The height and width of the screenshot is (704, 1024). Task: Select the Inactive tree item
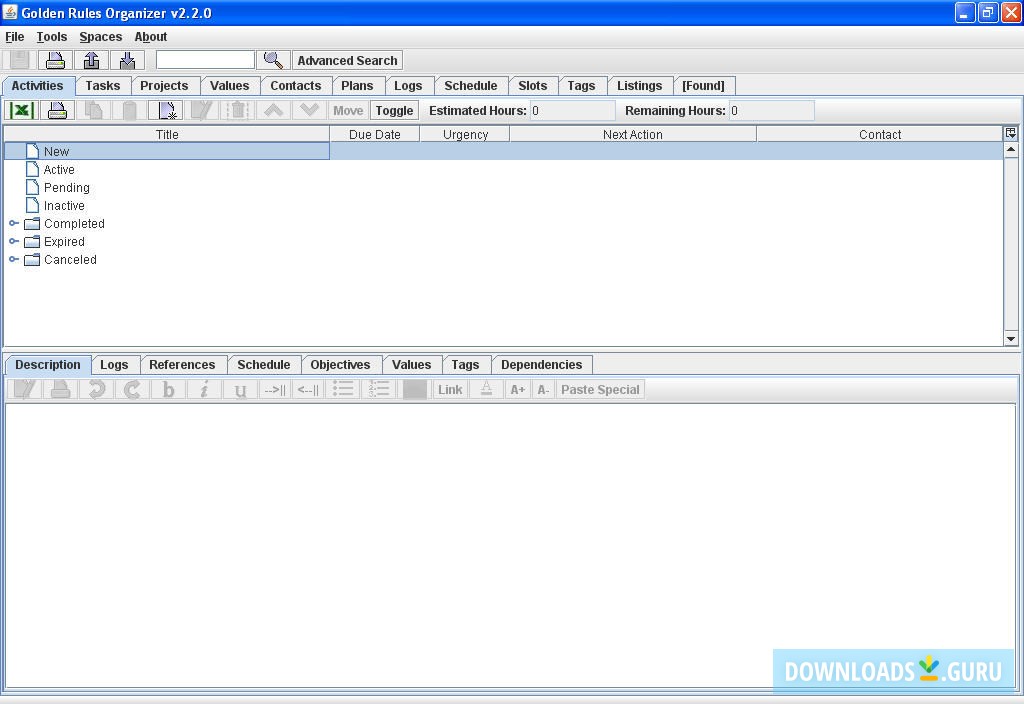[x=64, y=206]
